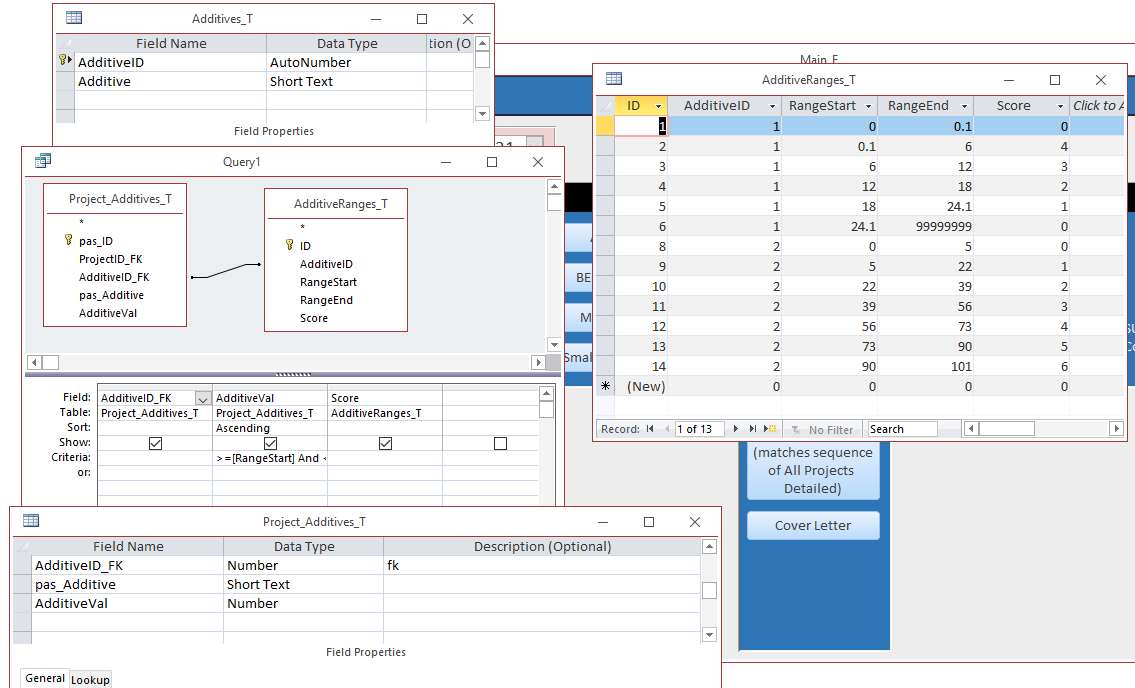Select RangeEnd in AdditiveRanges_T field list

click(x=326, y=300)
